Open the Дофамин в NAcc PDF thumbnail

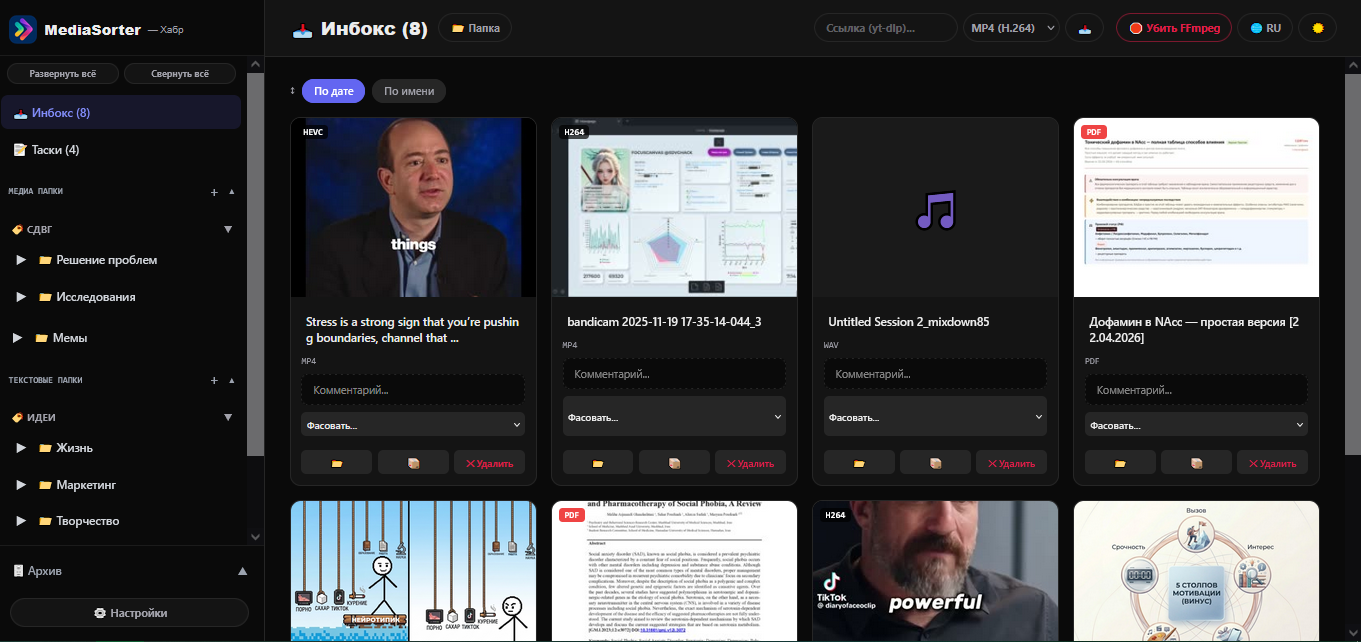coord(1196,207)
